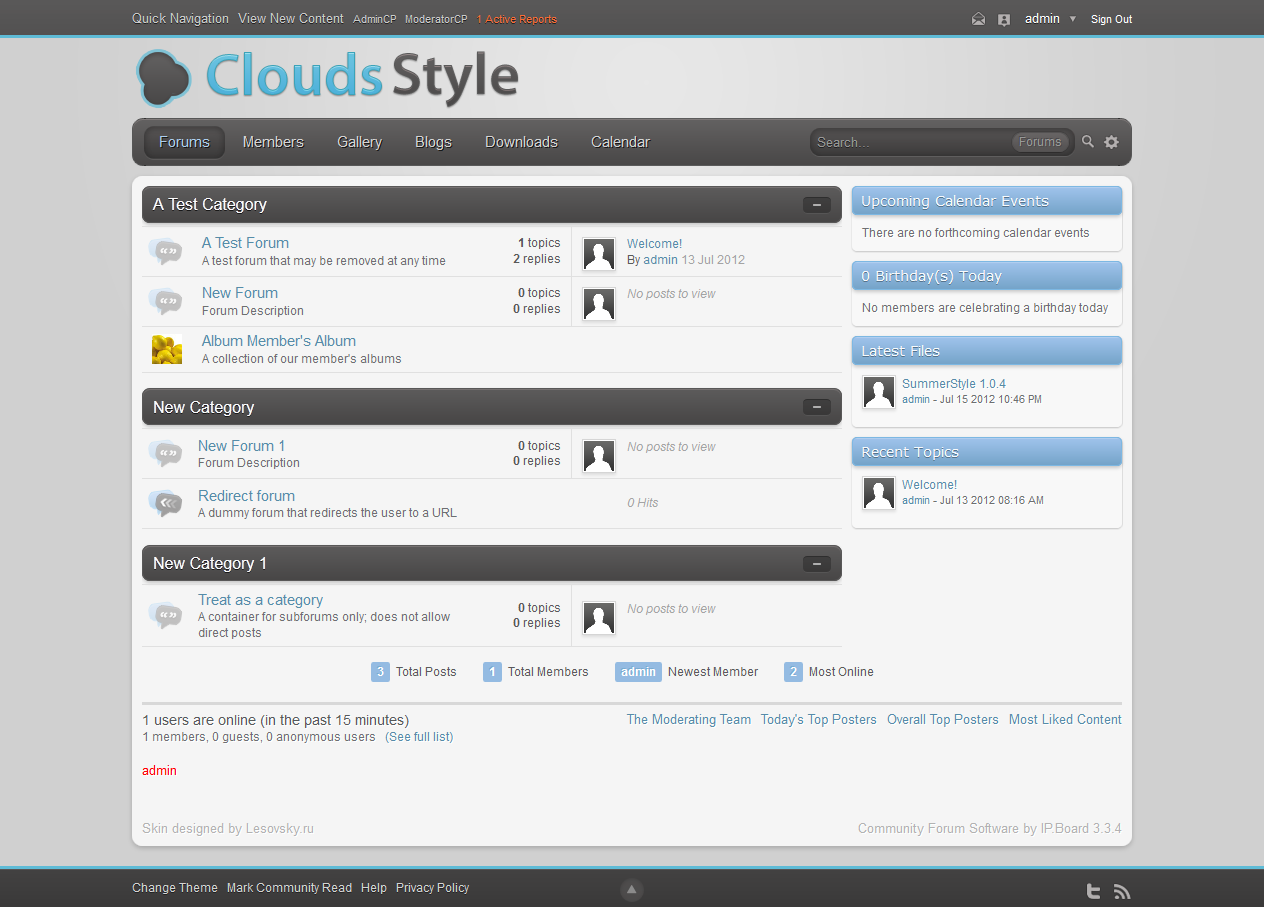Open the RSS feed icon
Viewport: 1264px width, 907px height.
coord(1122,891)
